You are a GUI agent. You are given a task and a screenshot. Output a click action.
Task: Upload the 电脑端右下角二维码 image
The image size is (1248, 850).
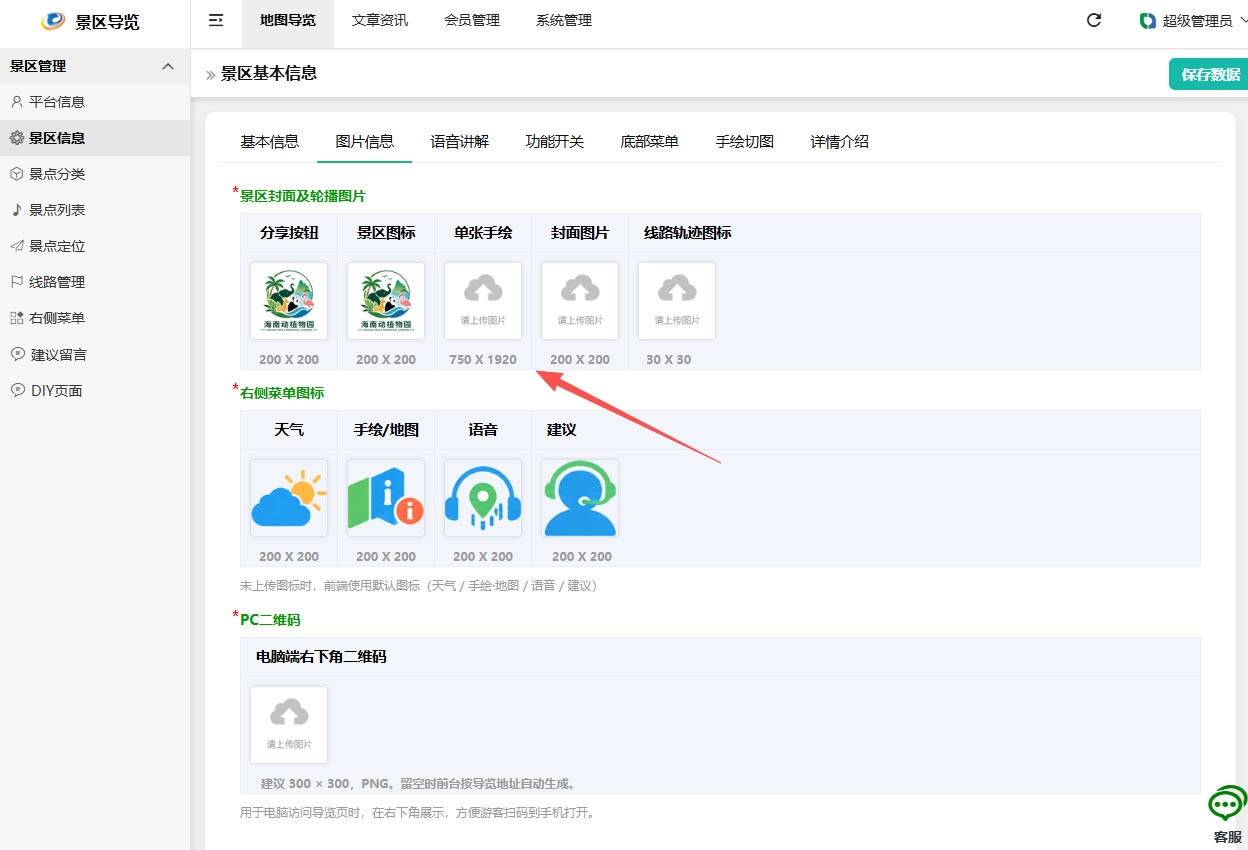(x=289, y=725)
